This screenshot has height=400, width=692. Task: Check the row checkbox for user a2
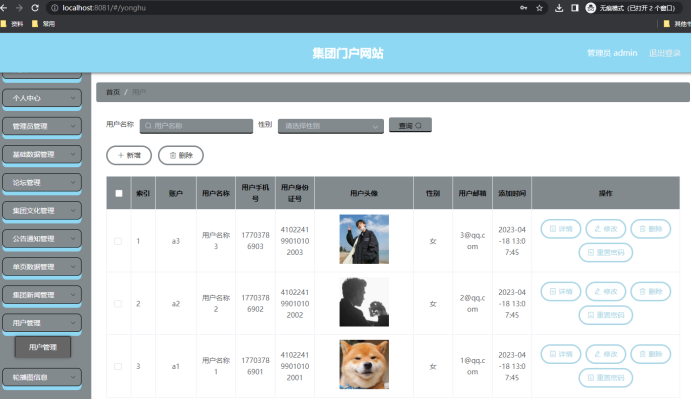tap(118, 304)
